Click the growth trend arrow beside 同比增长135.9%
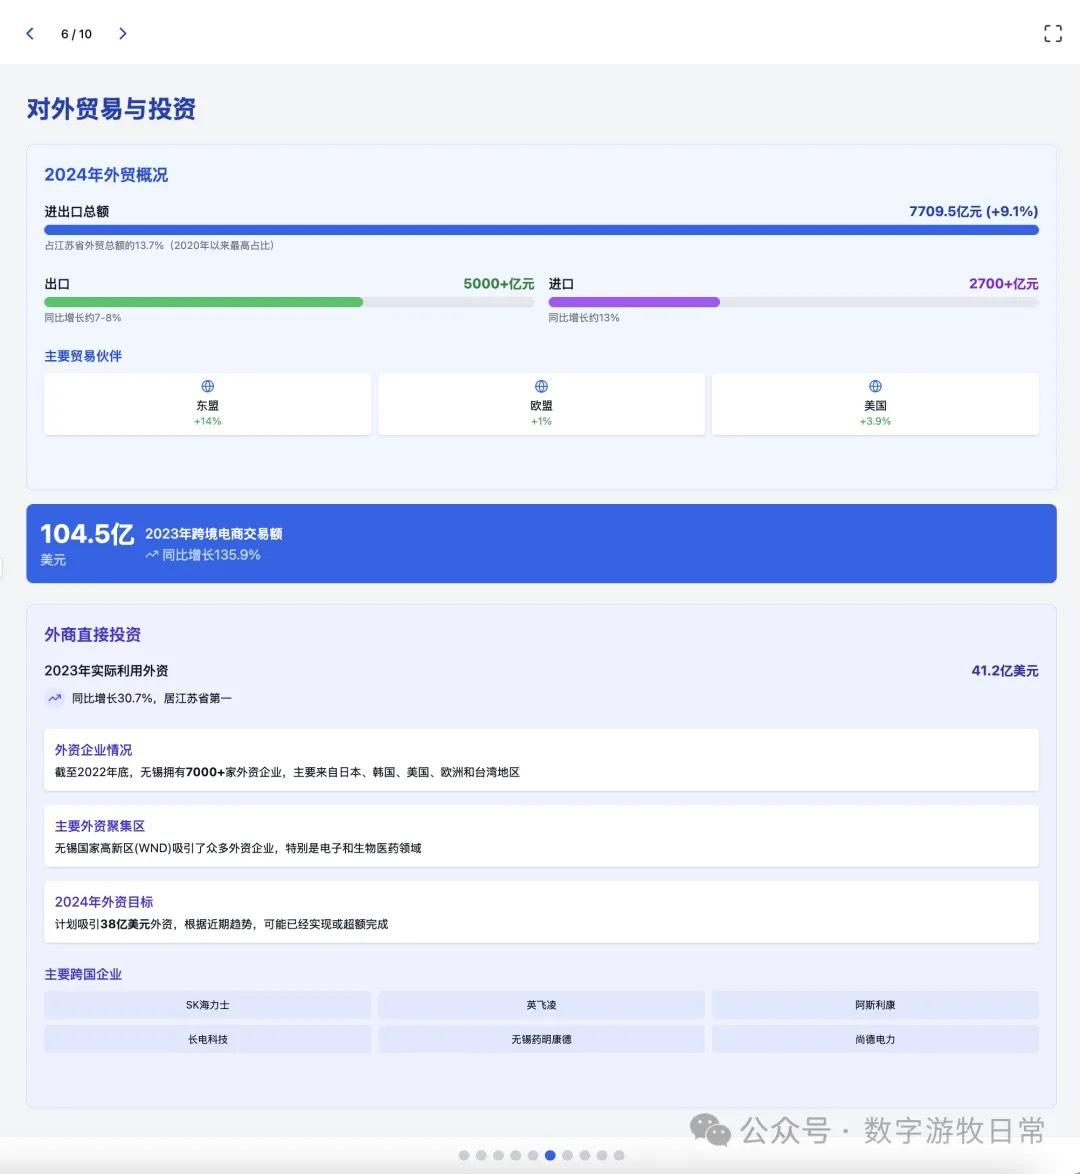1080x1174 pixels. tap(150, 554)
